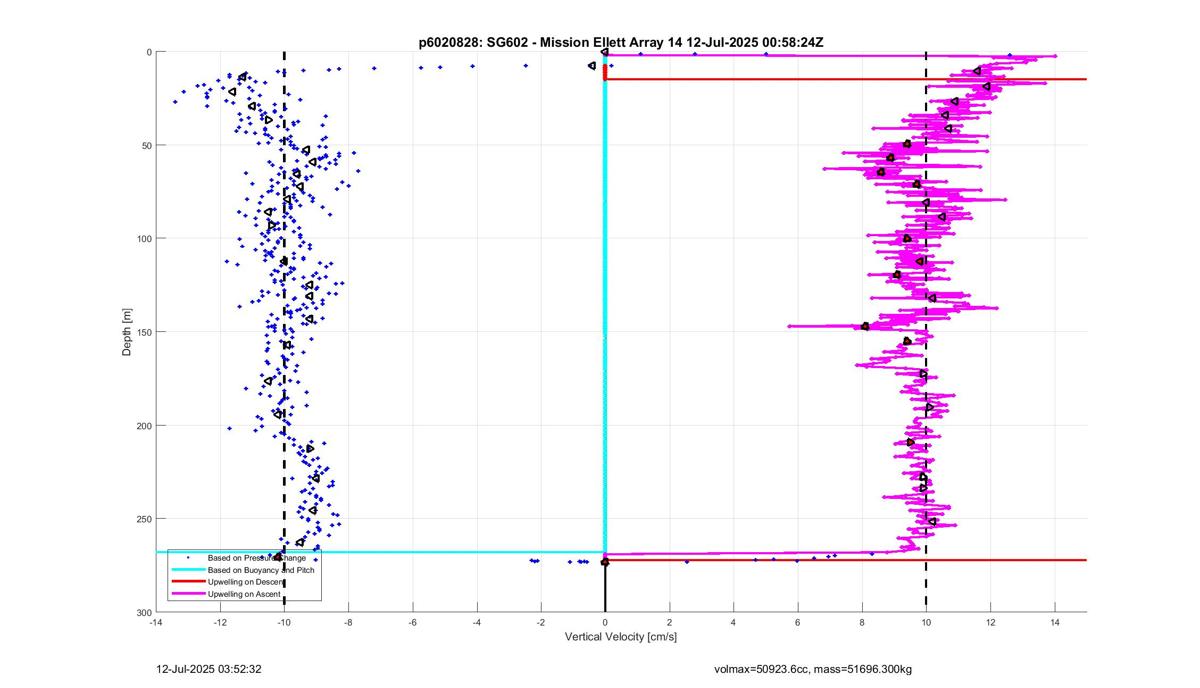Click the depth axis tick label 0 at top
The image size is (1200, 688).
148,52
